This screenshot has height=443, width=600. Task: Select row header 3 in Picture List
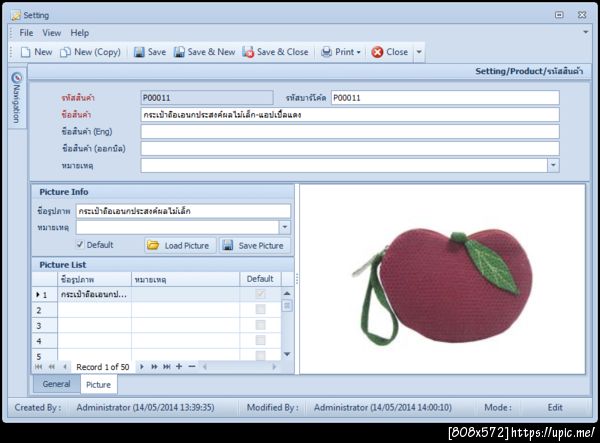pos(45,326)
